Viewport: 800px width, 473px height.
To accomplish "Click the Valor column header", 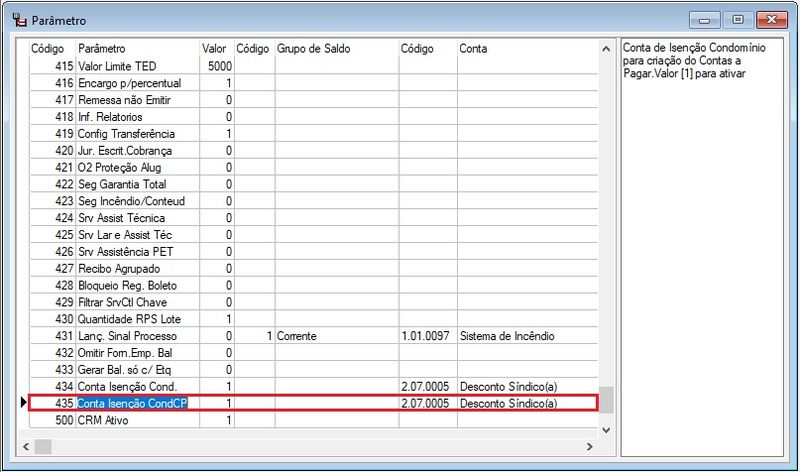I will [214, 48].
